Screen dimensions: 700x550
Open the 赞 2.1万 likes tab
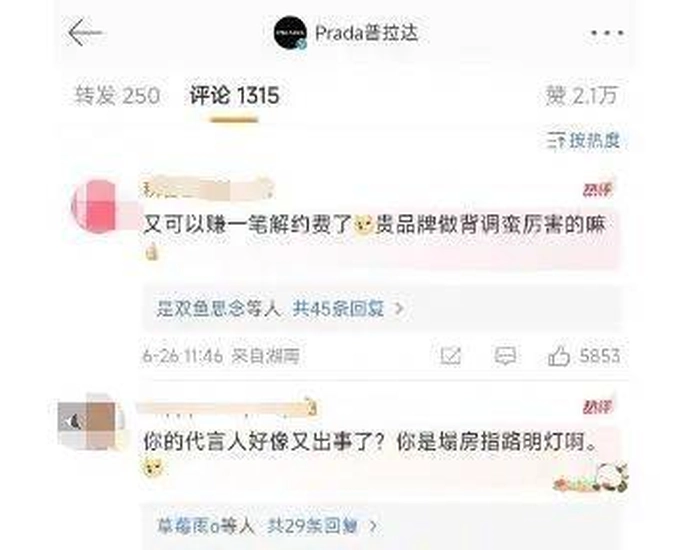tap(581, 95)
